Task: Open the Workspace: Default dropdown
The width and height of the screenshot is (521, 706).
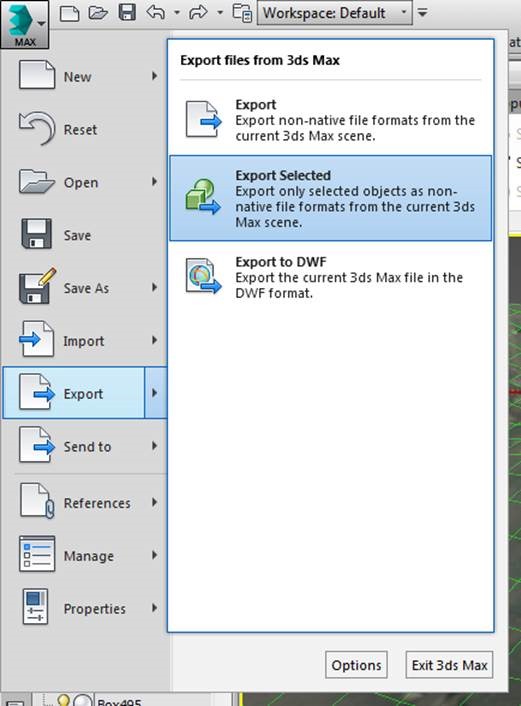Action: 335,13
